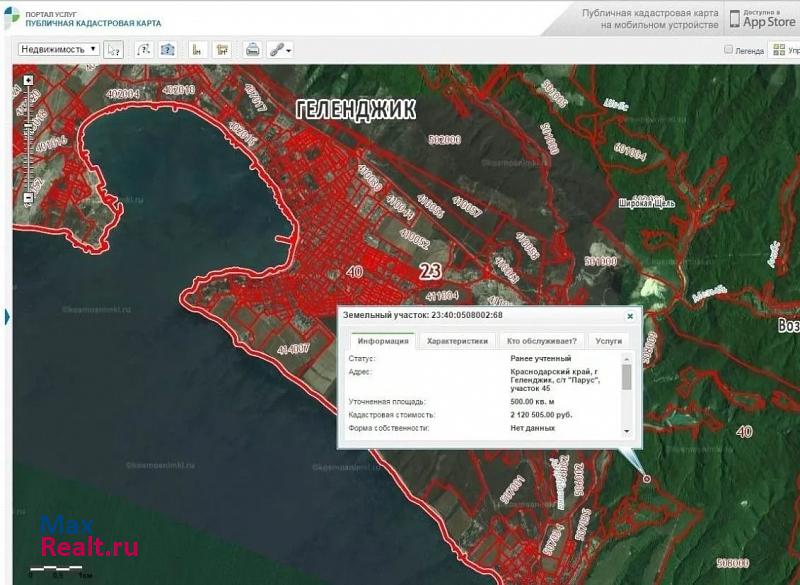
Task: Click the parcel marker circle on map
Action: pyautogui.click(x=646, y=479)
